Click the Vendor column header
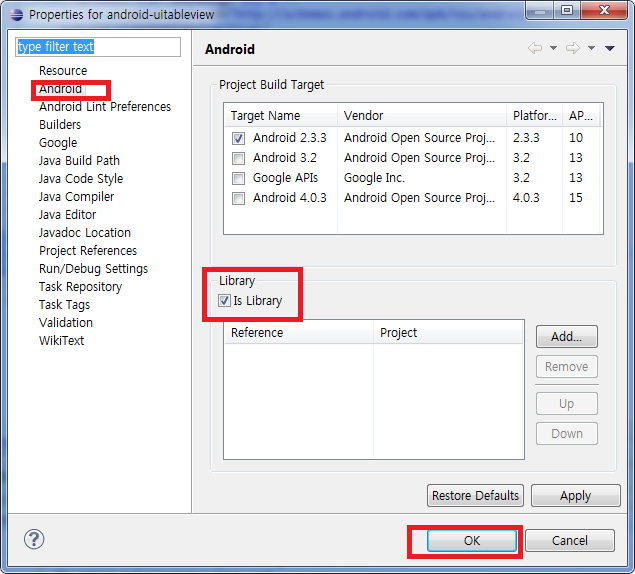635x574 pixels. point(422,116)
